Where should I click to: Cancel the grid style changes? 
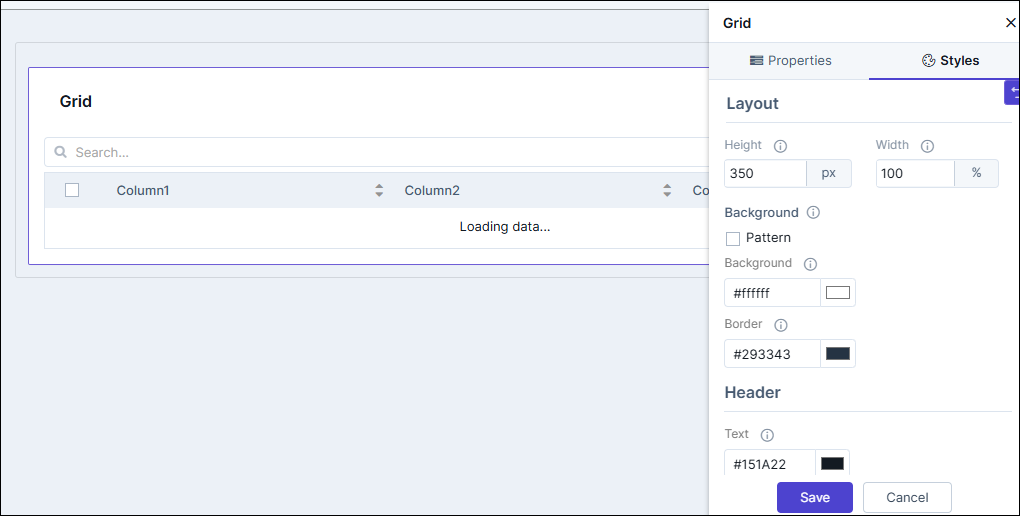907,497
